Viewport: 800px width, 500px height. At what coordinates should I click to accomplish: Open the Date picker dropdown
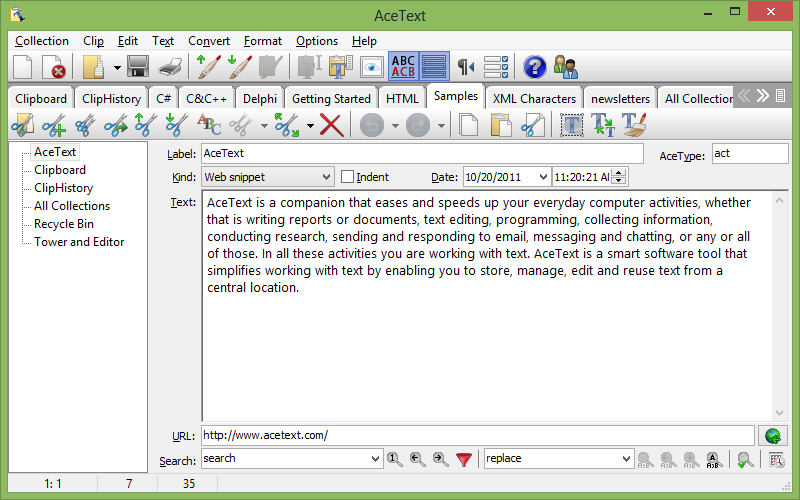click(543, 177)
